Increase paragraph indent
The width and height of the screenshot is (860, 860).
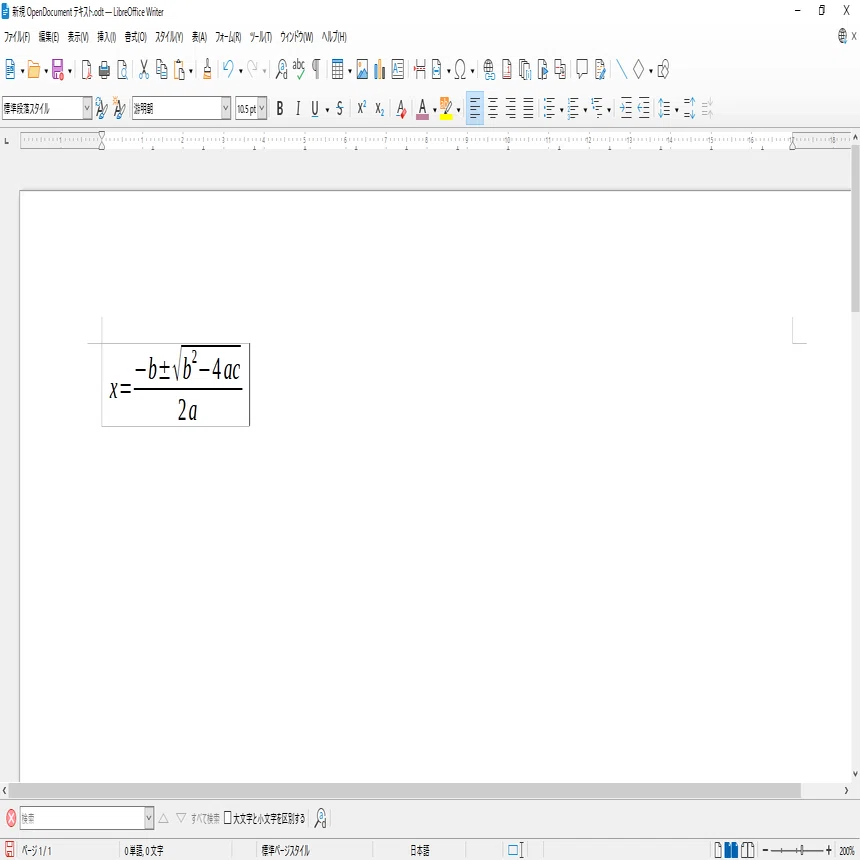(626, 109)
